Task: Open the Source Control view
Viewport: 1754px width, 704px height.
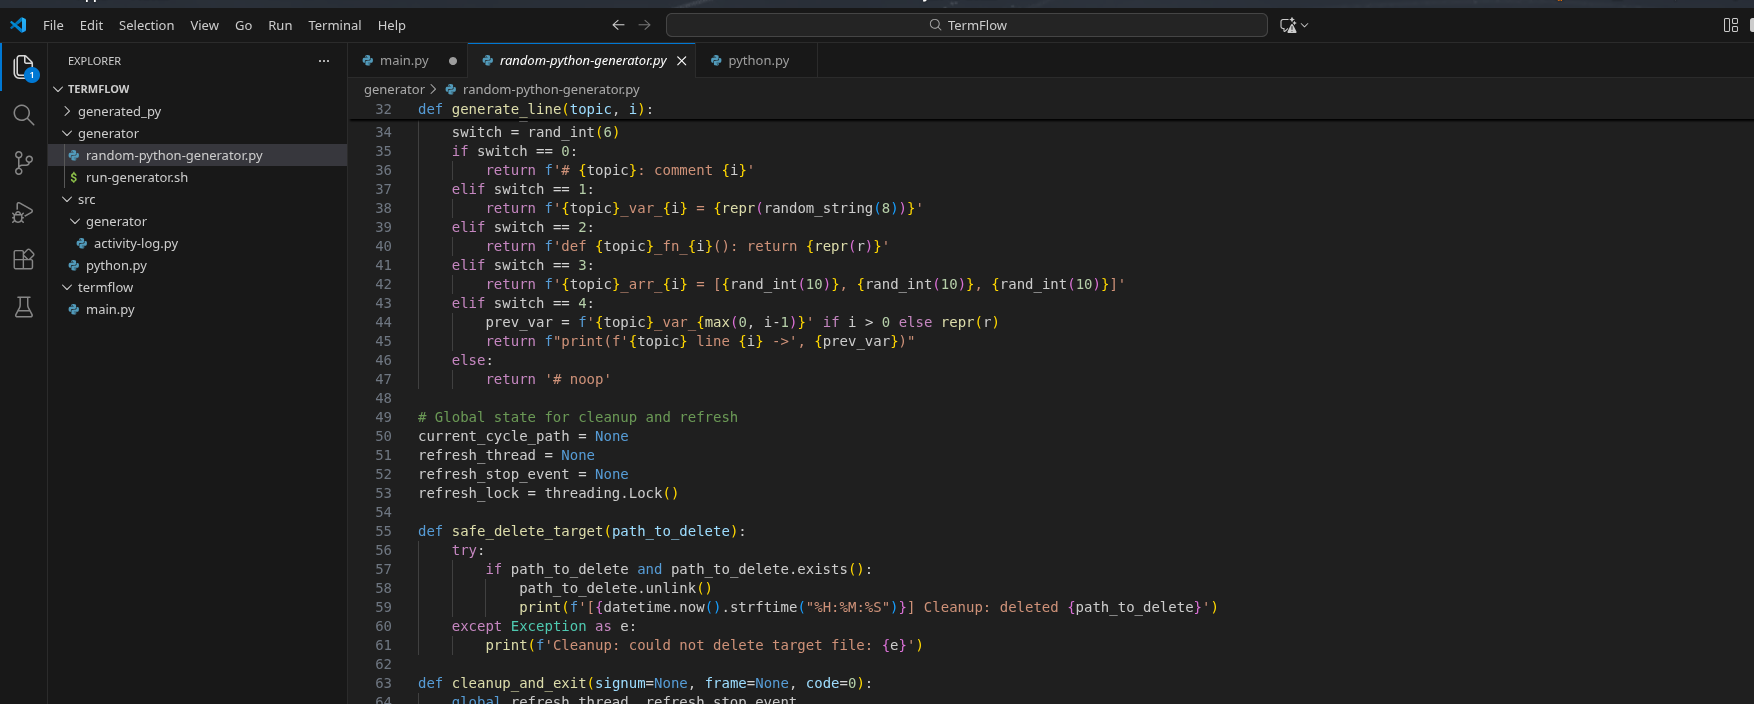Action: coord(24,163)
